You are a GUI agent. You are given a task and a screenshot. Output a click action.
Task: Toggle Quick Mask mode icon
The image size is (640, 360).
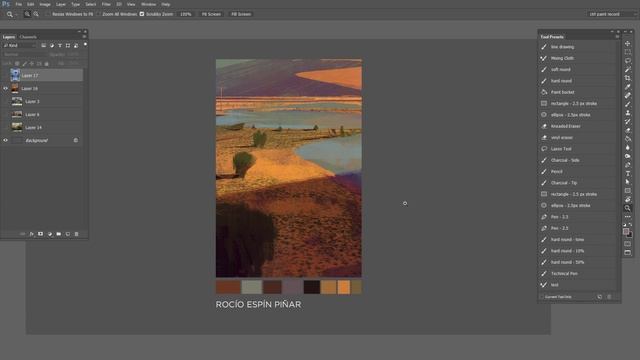(x=627, y=244)
